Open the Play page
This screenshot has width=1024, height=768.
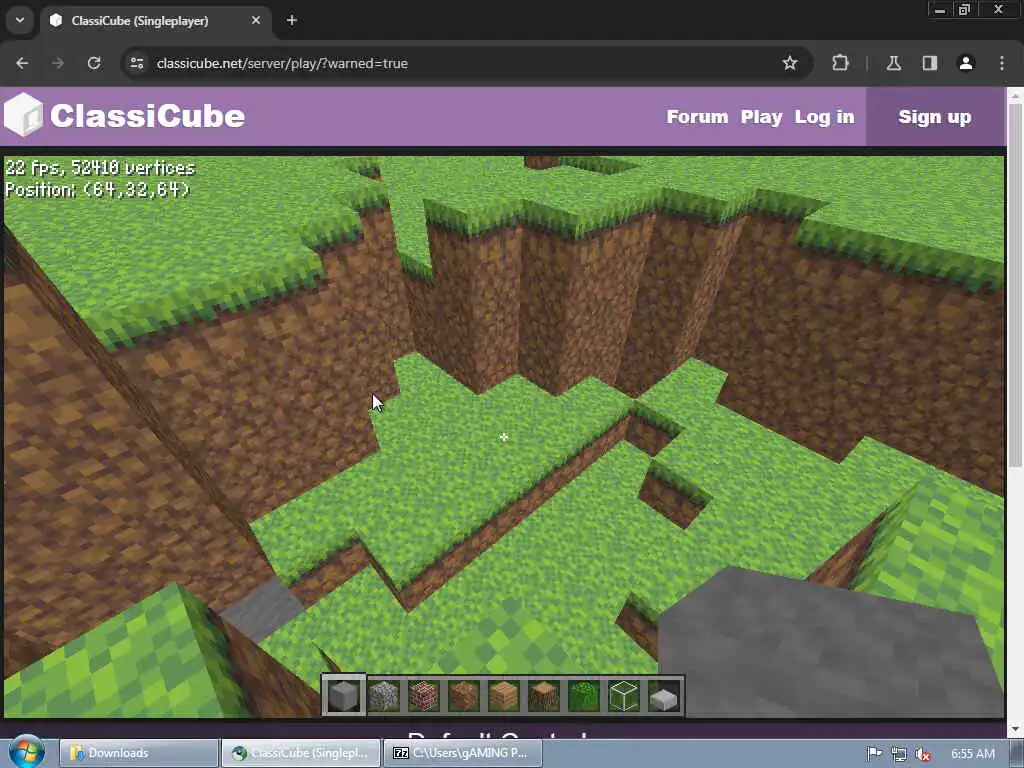pos(761,117)
